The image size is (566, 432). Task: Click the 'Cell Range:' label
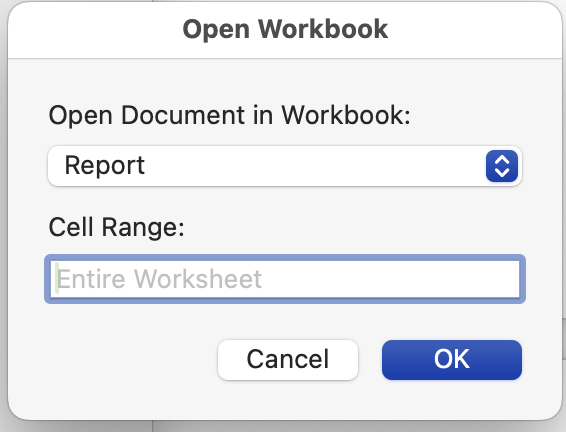(x=117, y=227)
